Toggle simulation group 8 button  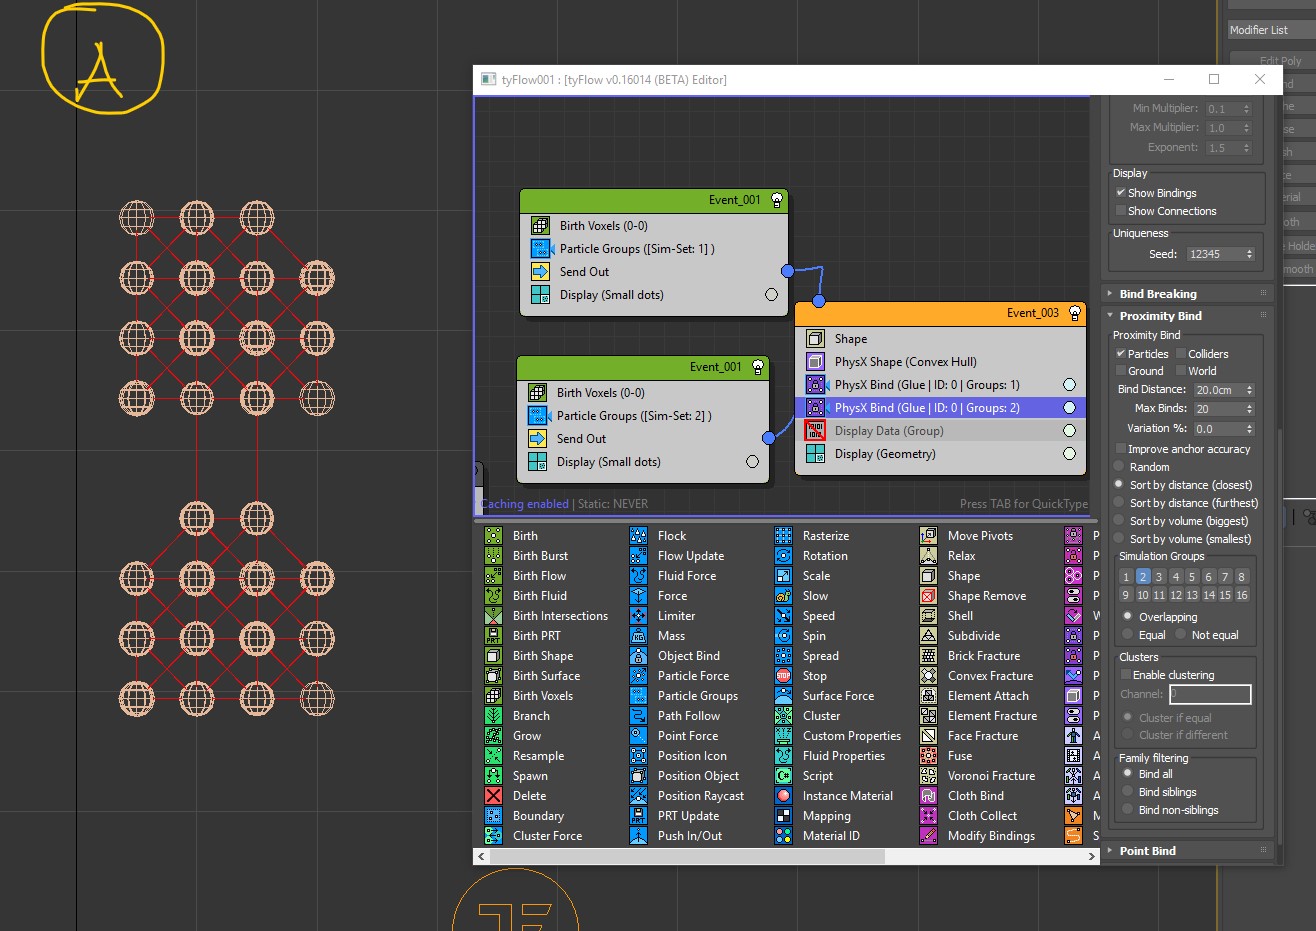point(1242,577)
